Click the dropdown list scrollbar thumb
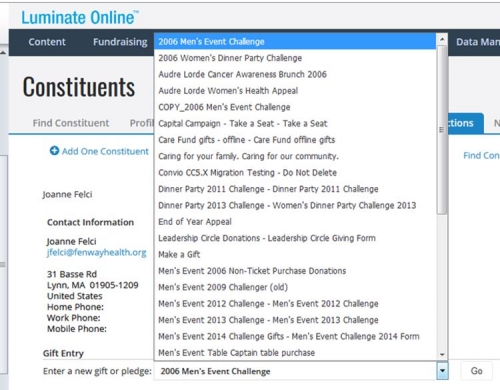 coord(442,130)
